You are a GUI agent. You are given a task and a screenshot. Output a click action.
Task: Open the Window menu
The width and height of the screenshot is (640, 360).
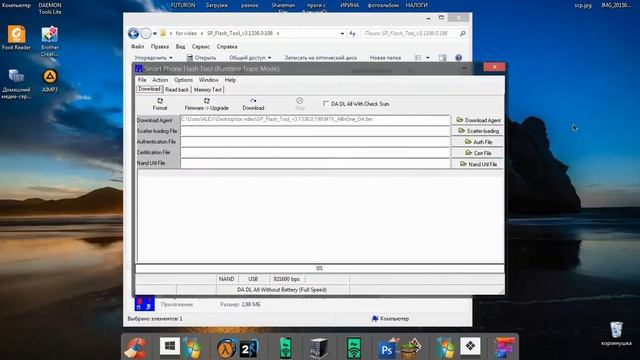click(x=209, y=80)
